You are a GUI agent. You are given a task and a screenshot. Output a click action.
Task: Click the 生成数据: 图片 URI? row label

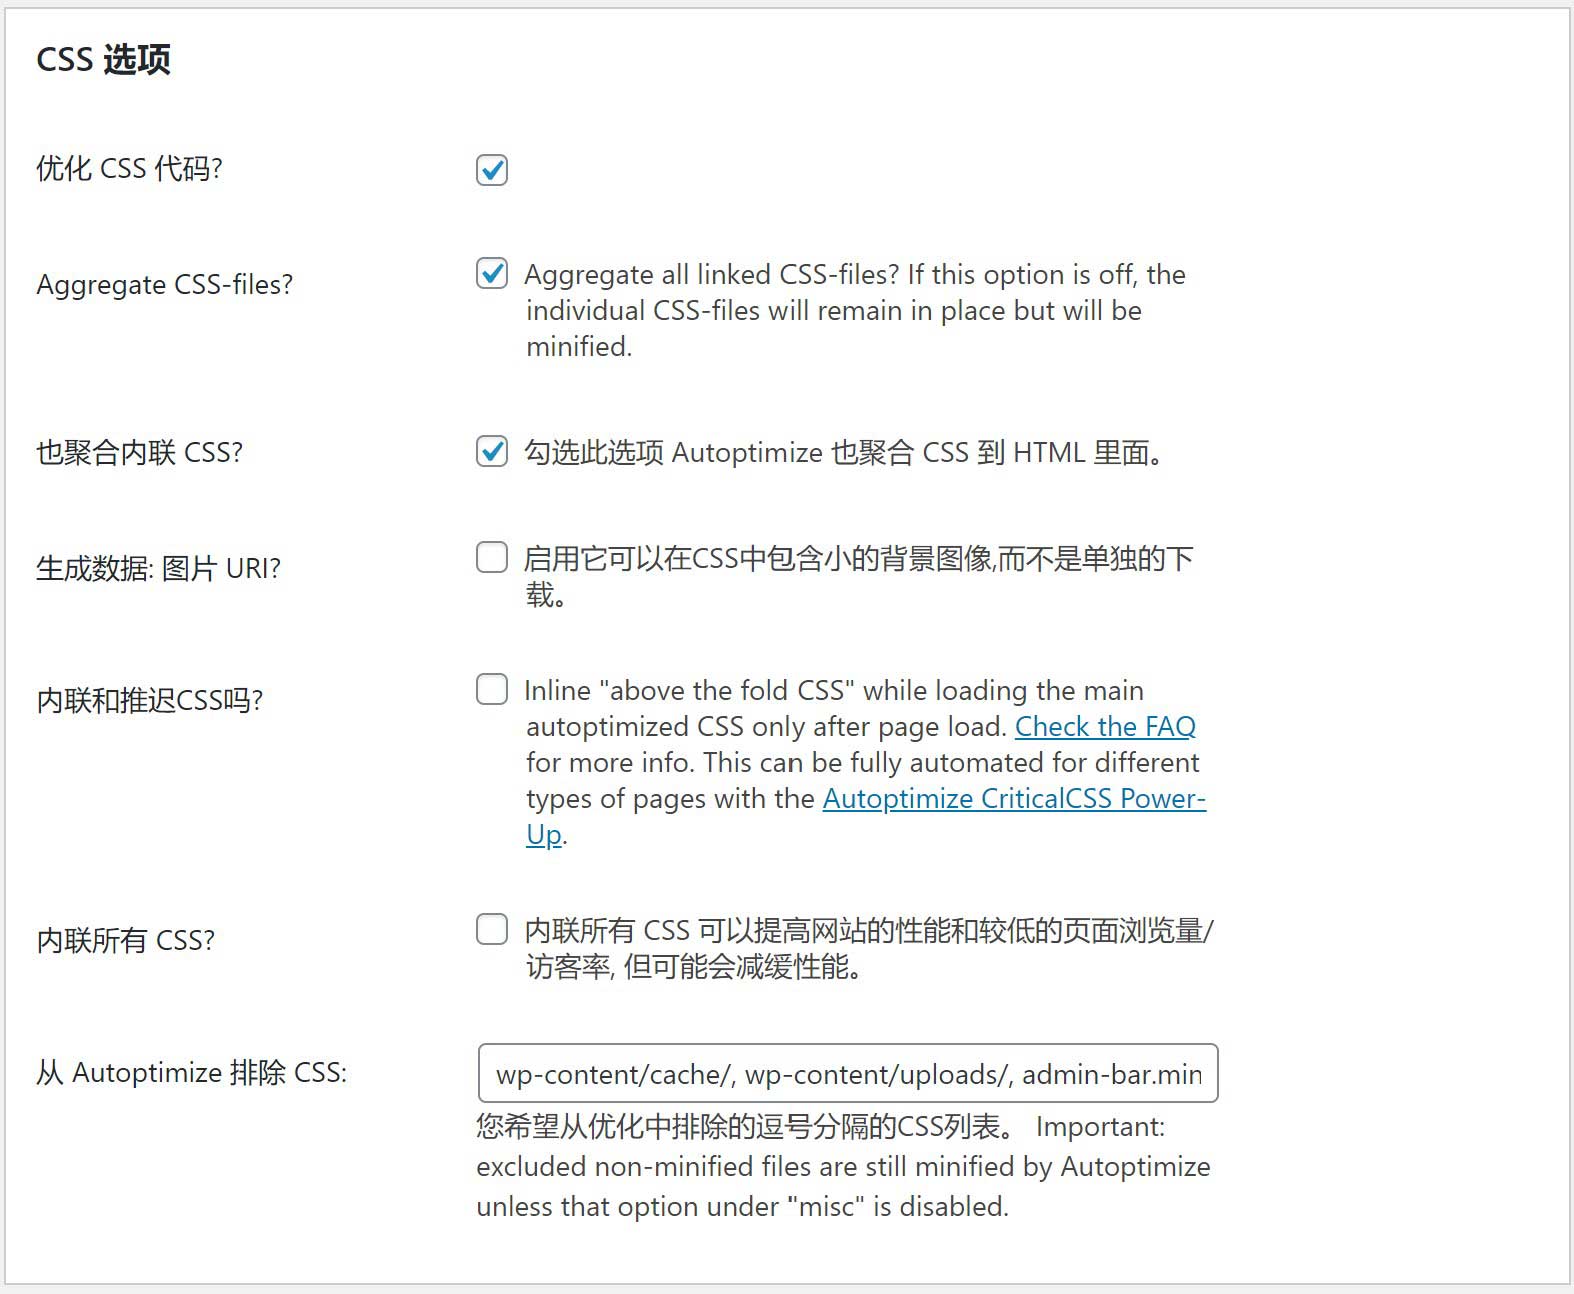(158, 569)
